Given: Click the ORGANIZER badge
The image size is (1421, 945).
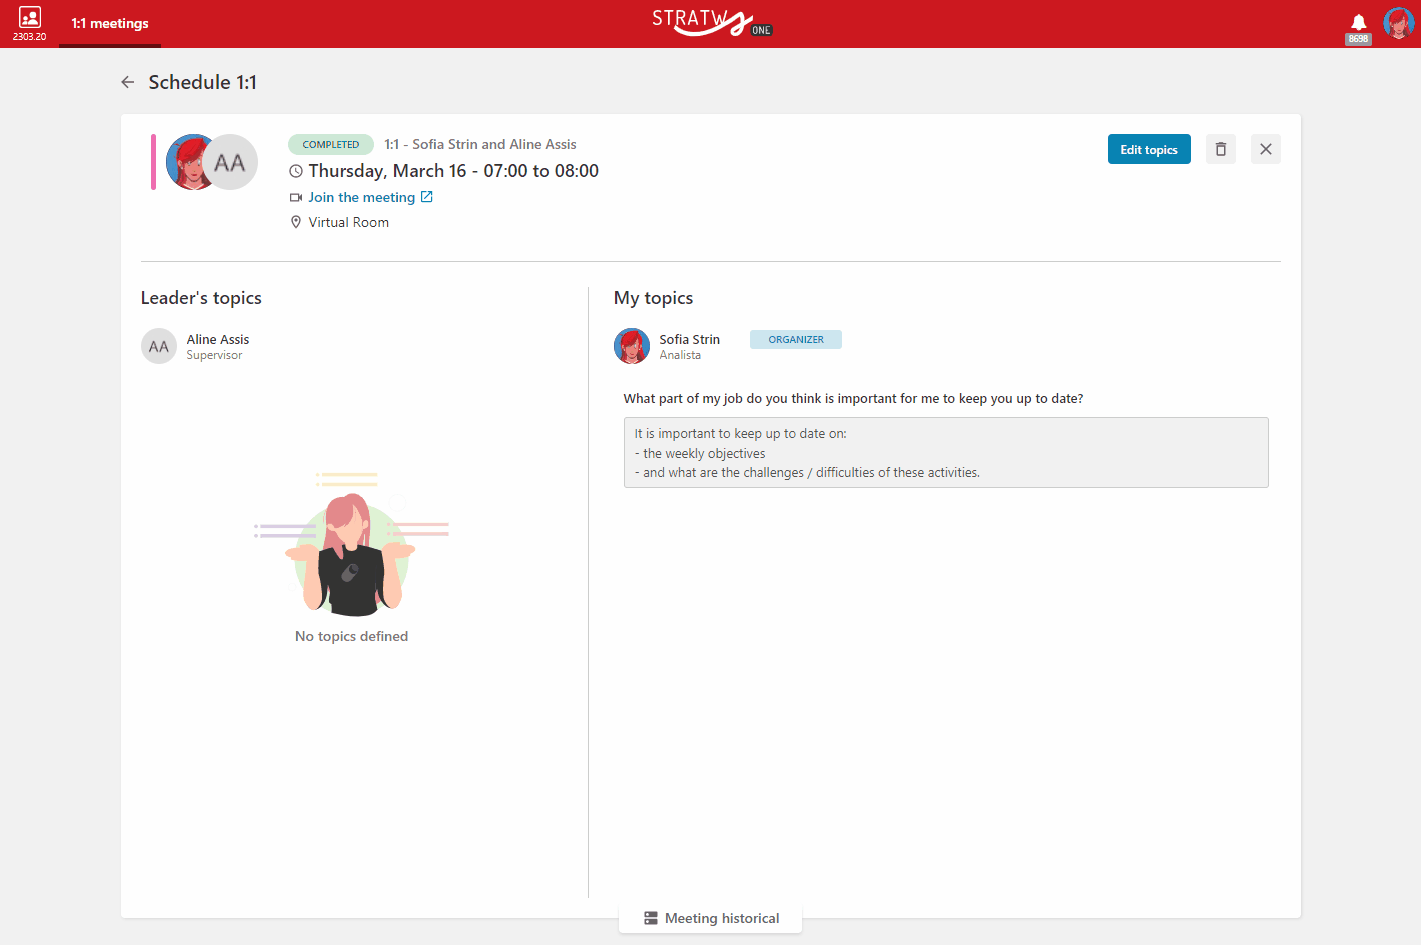Looking at the screenshot, I should click(796, 339).
